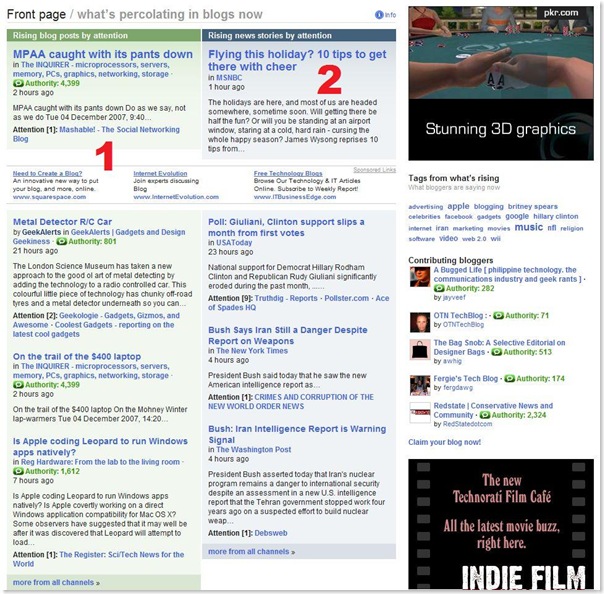The width and height of the screenshot is (604, 594).
Task: Open Redstate Conservative News link
Action: coord(493,410)
